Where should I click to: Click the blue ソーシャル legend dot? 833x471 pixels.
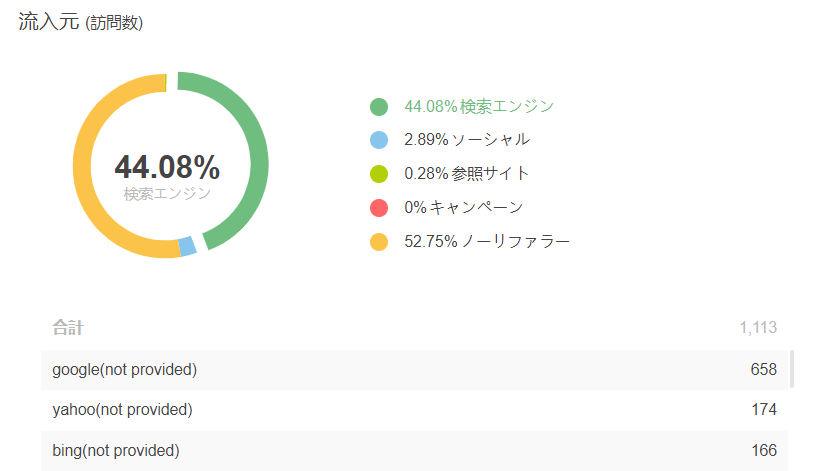[379, 140]
